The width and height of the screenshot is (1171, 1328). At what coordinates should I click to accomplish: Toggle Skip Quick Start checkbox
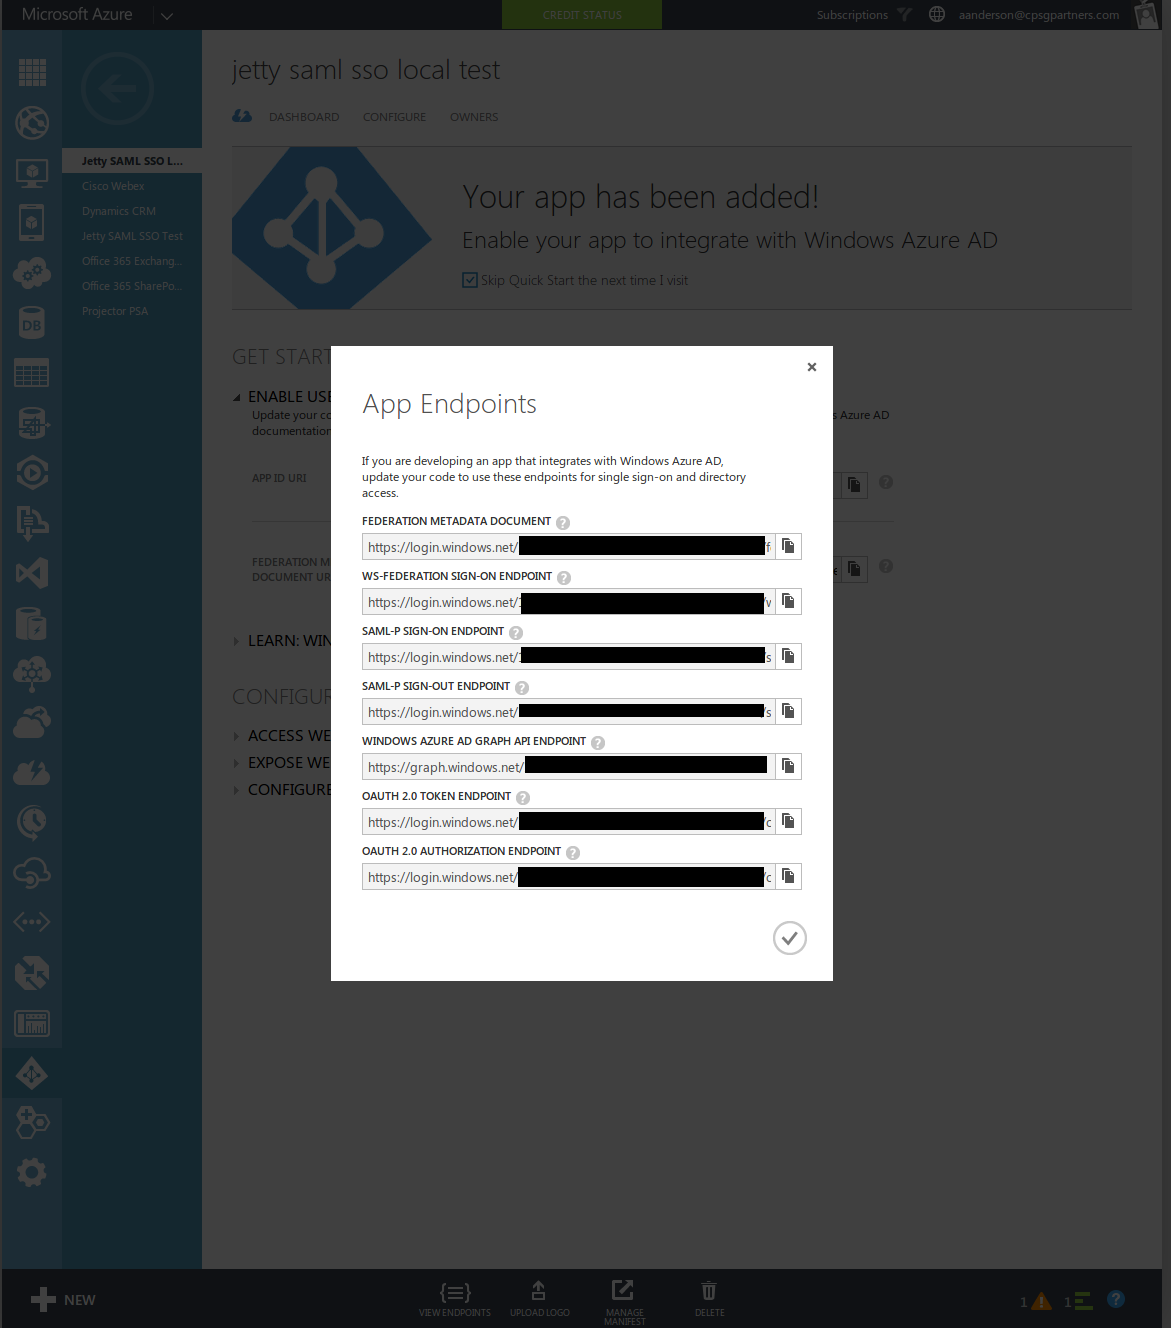(470, 280)
